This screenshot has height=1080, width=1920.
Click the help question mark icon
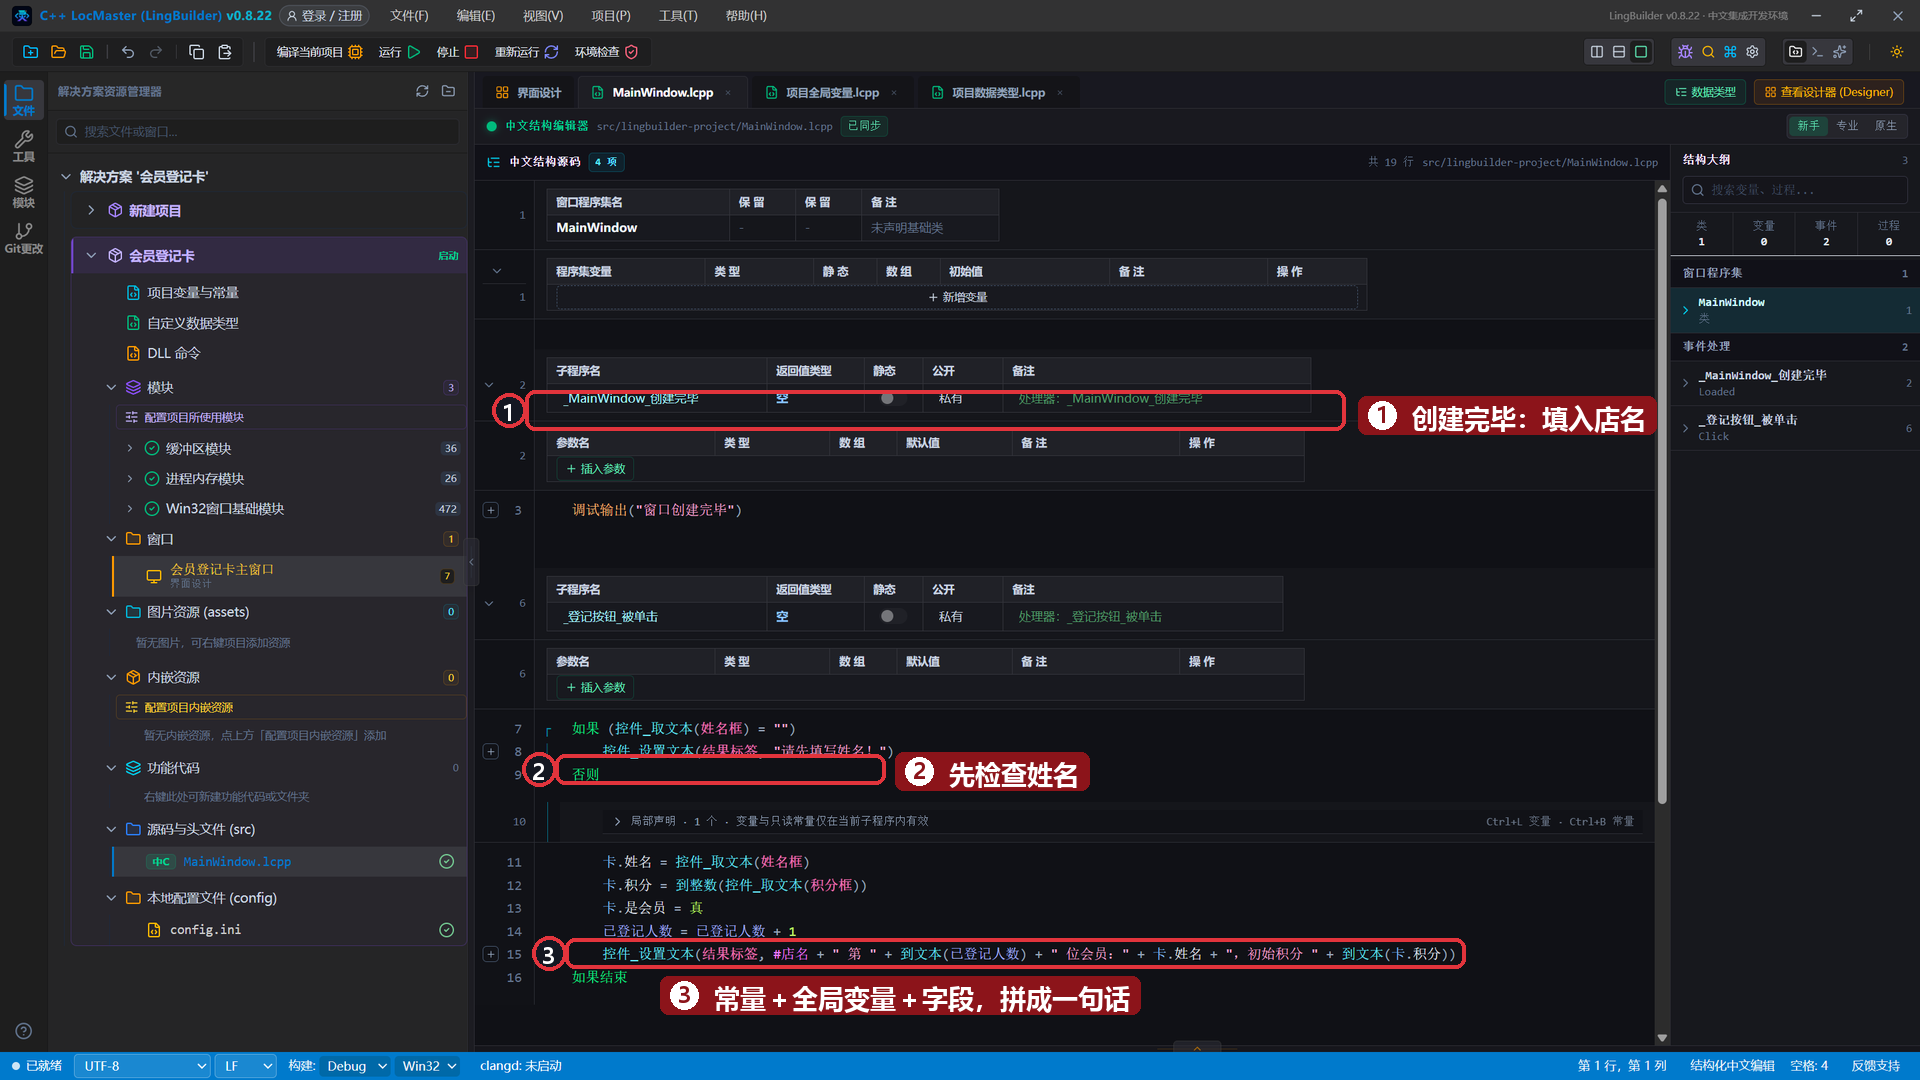[x=24, y=1031]
